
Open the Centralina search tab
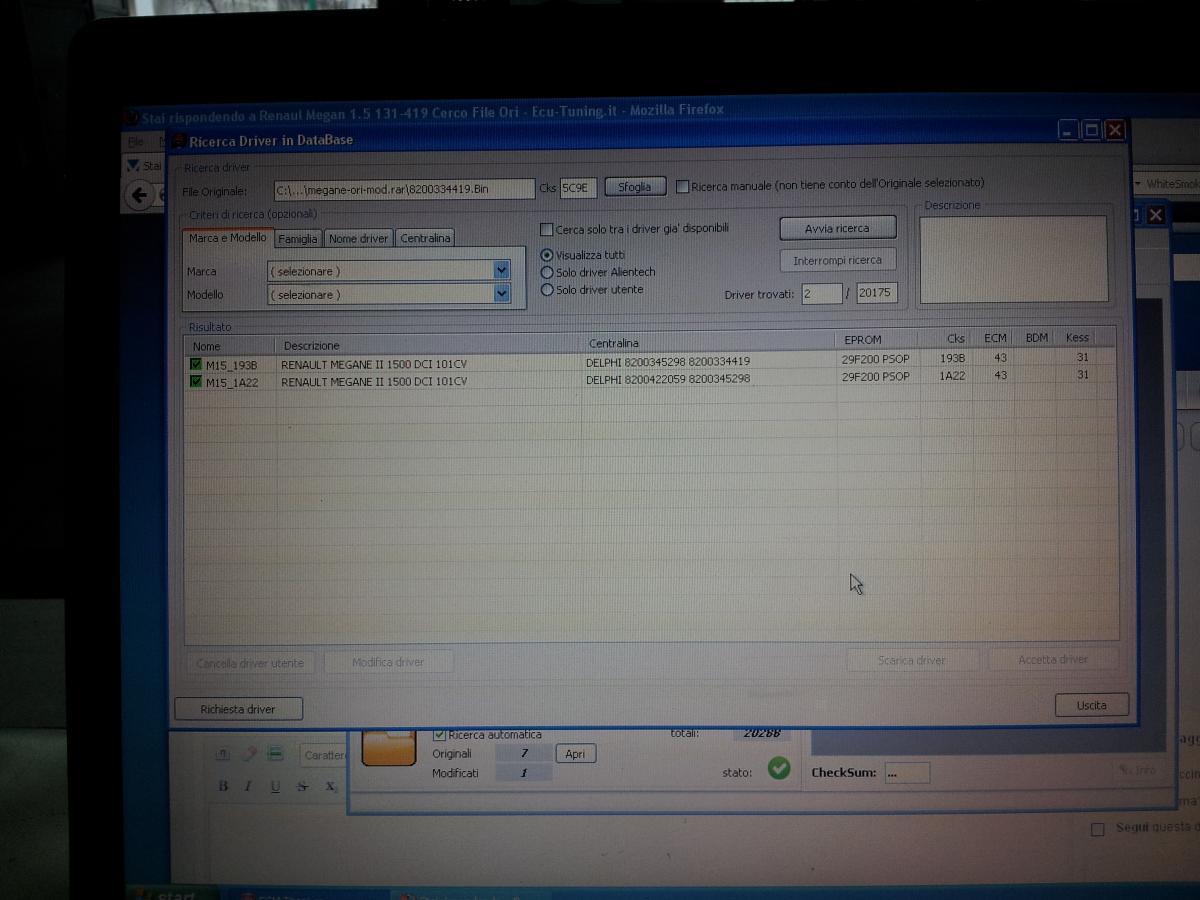426,238
